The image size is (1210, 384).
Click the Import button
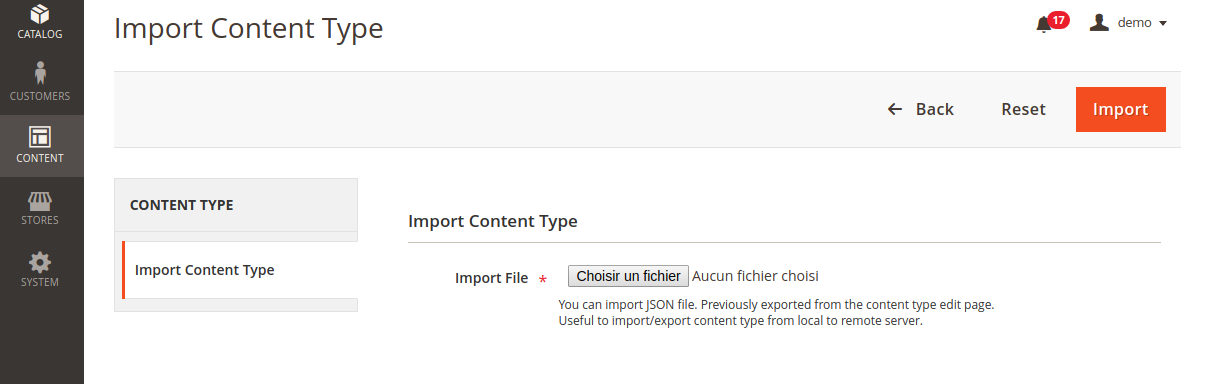pyautogui.click(x=1120, y=109)
